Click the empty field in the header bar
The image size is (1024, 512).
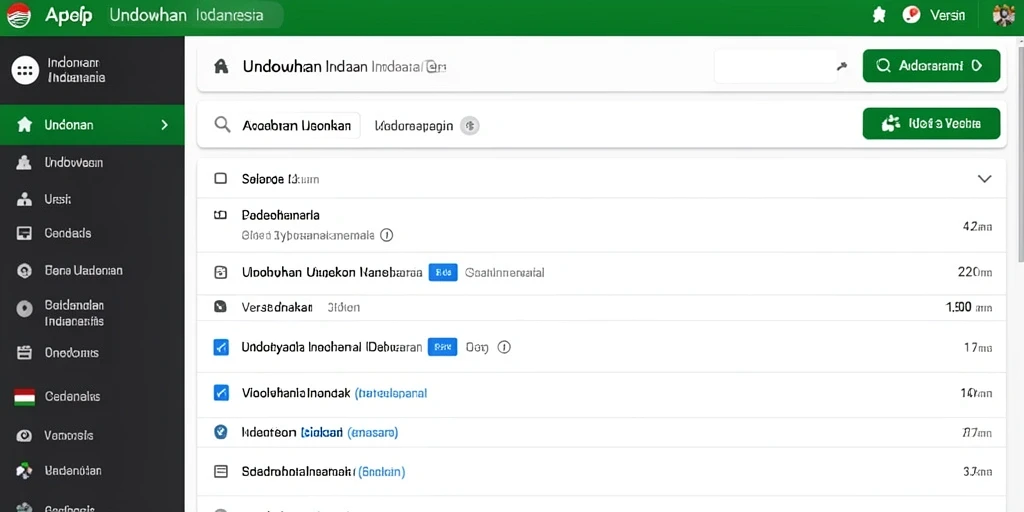pos(776,66)
